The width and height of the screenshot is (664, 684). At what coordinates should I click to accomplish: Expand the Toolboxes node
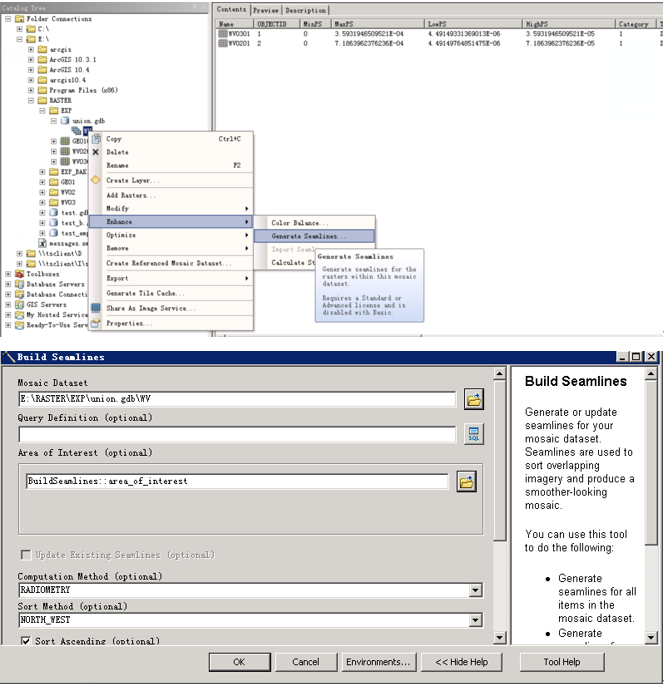[x=8, y=274]
